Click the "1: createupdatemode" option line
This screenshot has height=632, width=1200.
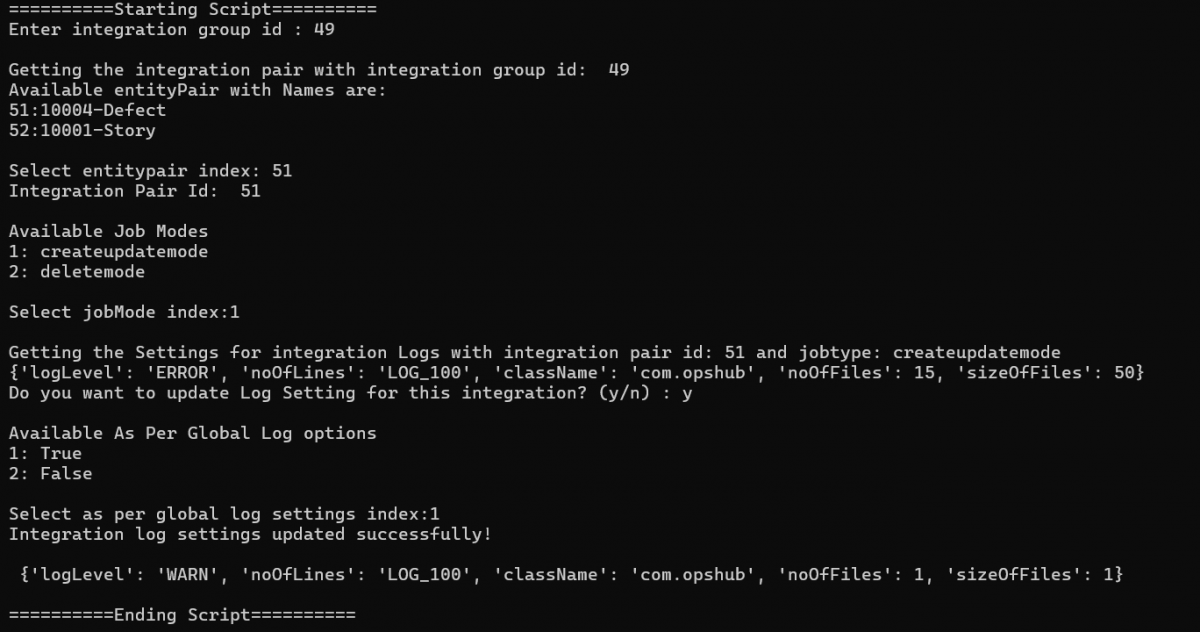click(x=108, y=251)
